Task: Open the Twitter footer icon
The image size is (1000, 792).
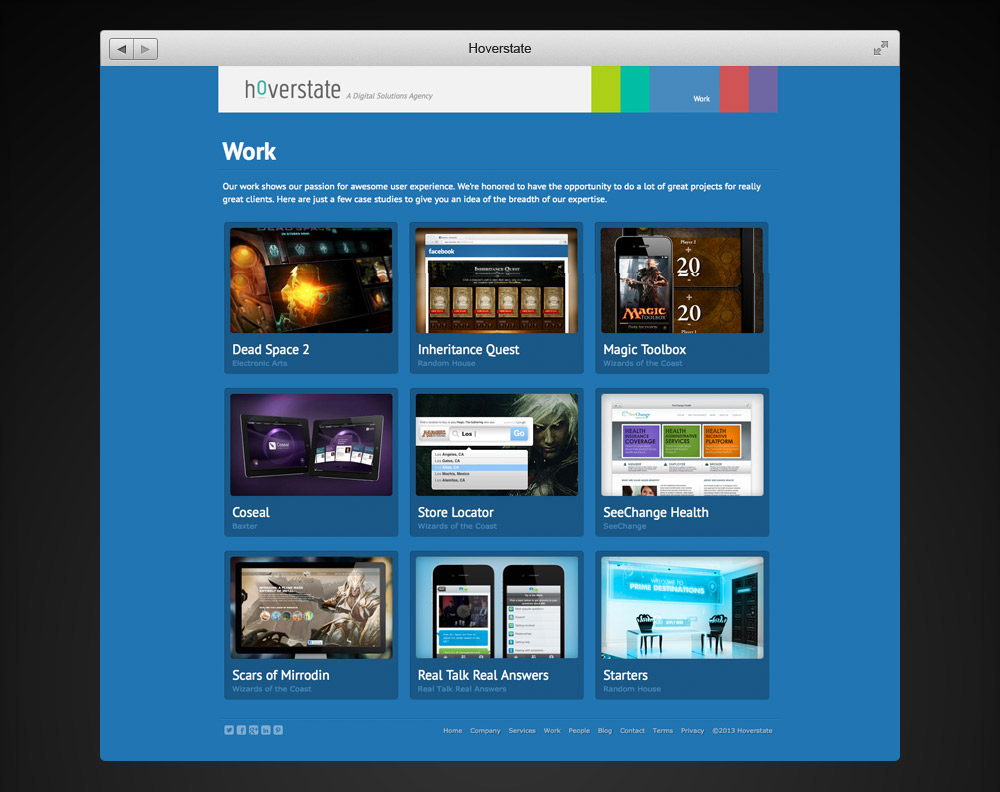Action: pyautogui.click(x=229, y=730)
